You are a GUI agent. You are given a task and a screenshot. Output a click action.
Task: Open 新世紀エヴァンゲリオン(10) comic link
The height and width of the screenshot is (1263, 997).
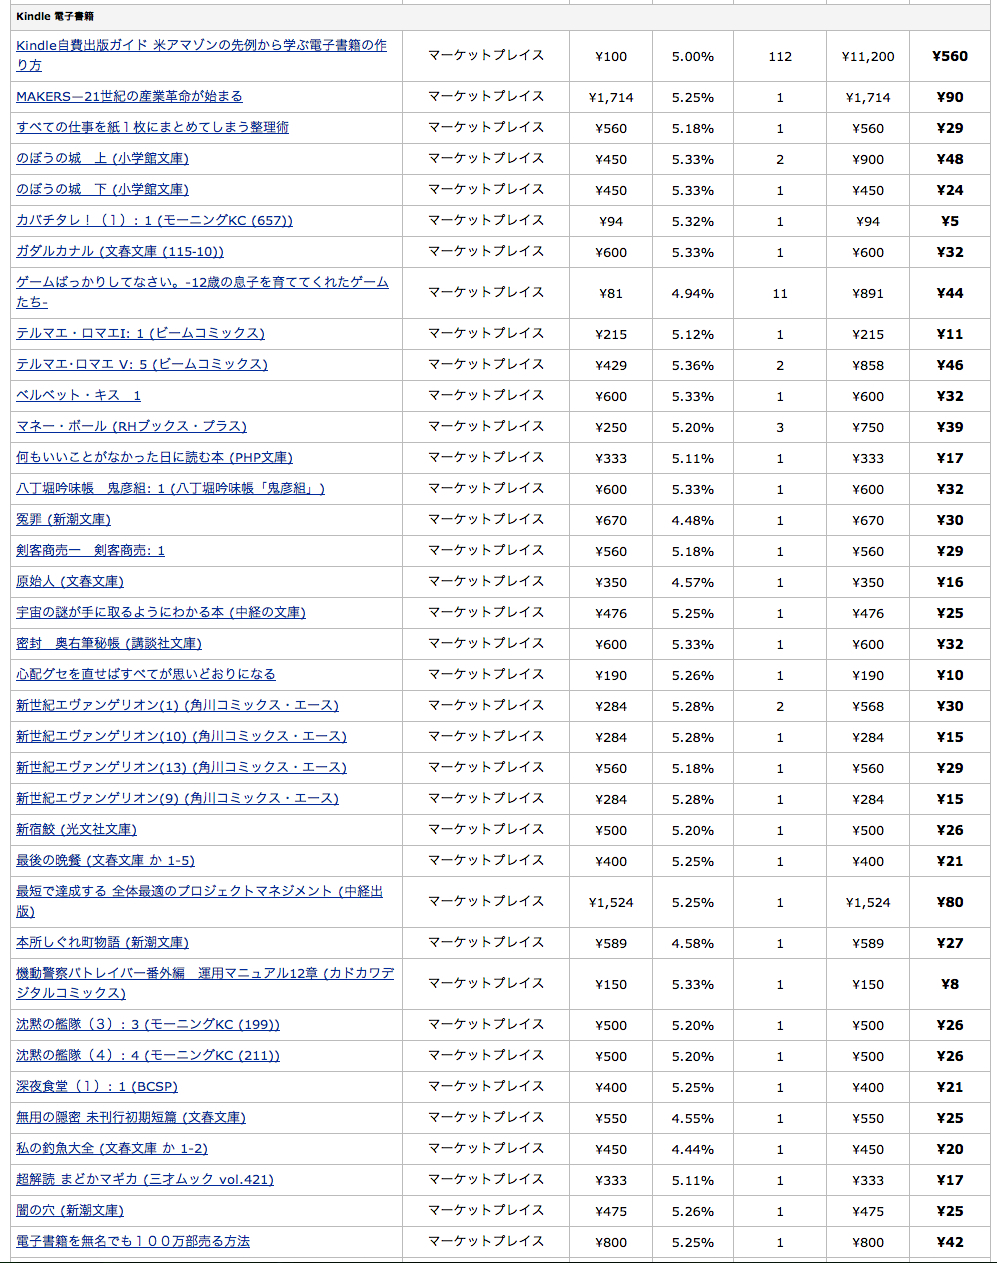pos(181,737)
